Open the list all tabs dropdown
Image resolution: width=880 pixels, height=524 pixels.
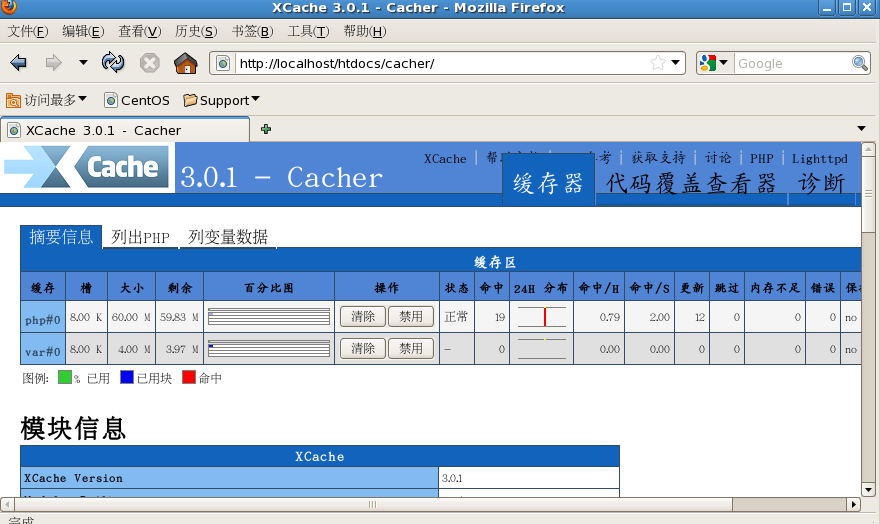pos(861,129)
